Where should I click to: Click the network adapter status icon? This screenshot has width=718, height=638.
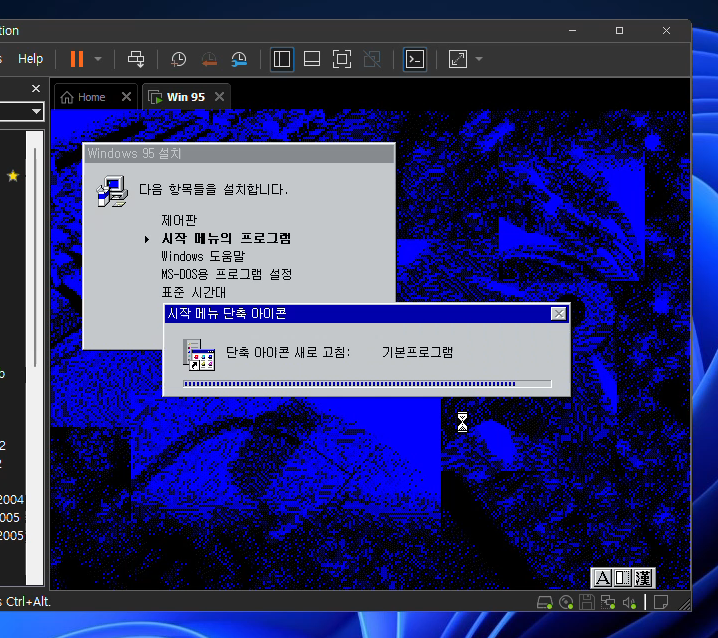pos(608,602)
